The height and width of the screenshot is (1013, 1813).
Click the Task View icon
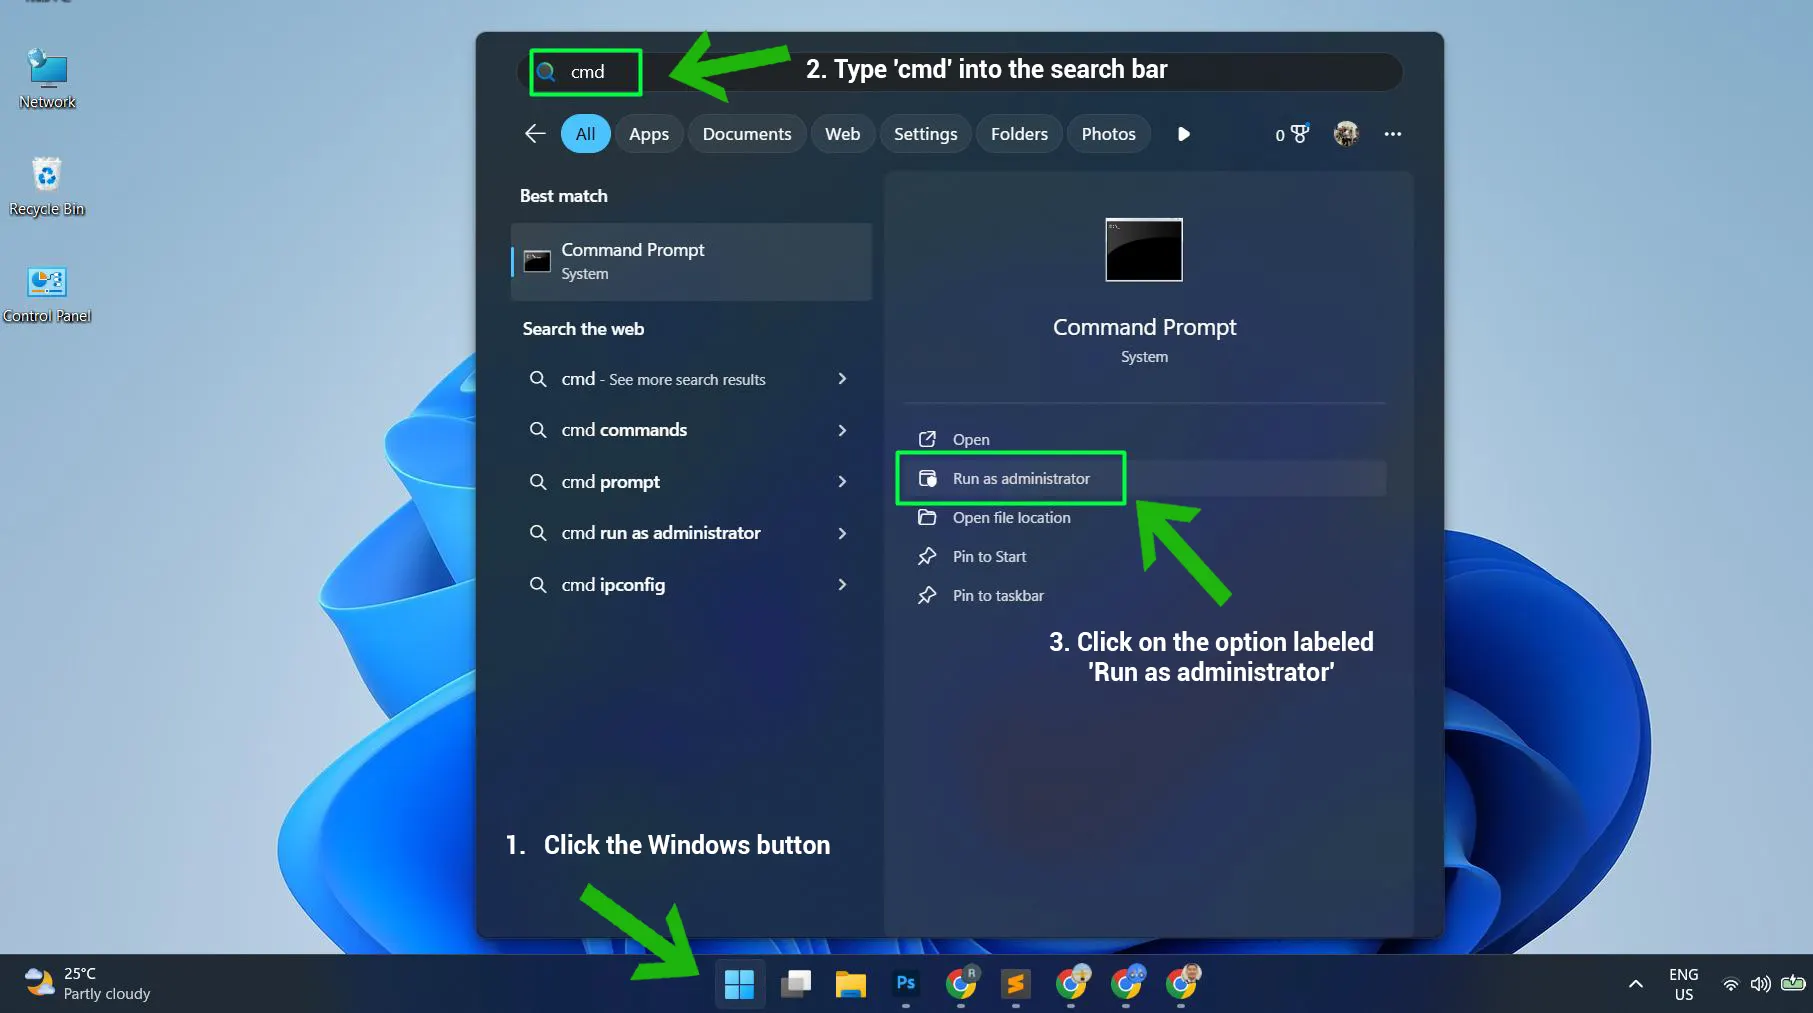(x=795, y=985)
